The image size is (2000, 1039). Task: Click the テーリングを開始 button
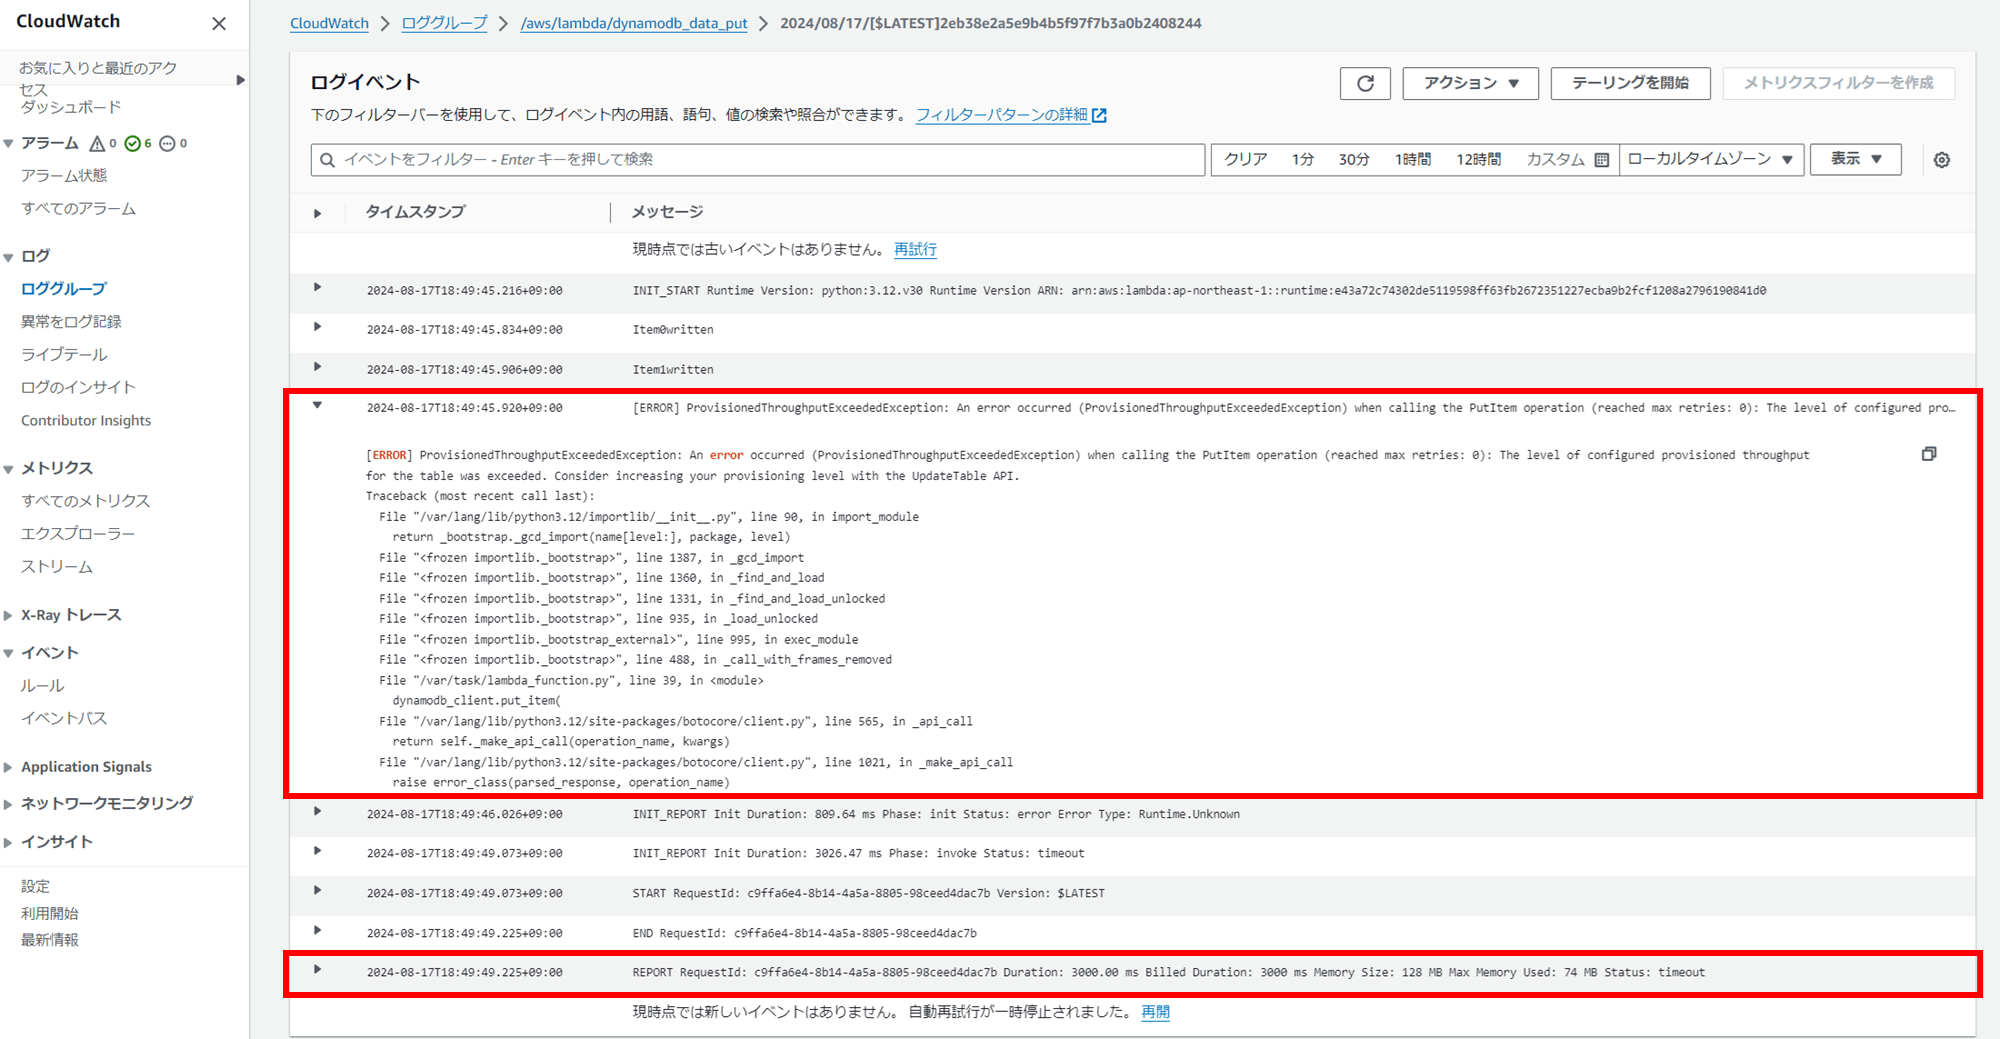tap(1630, 83)
